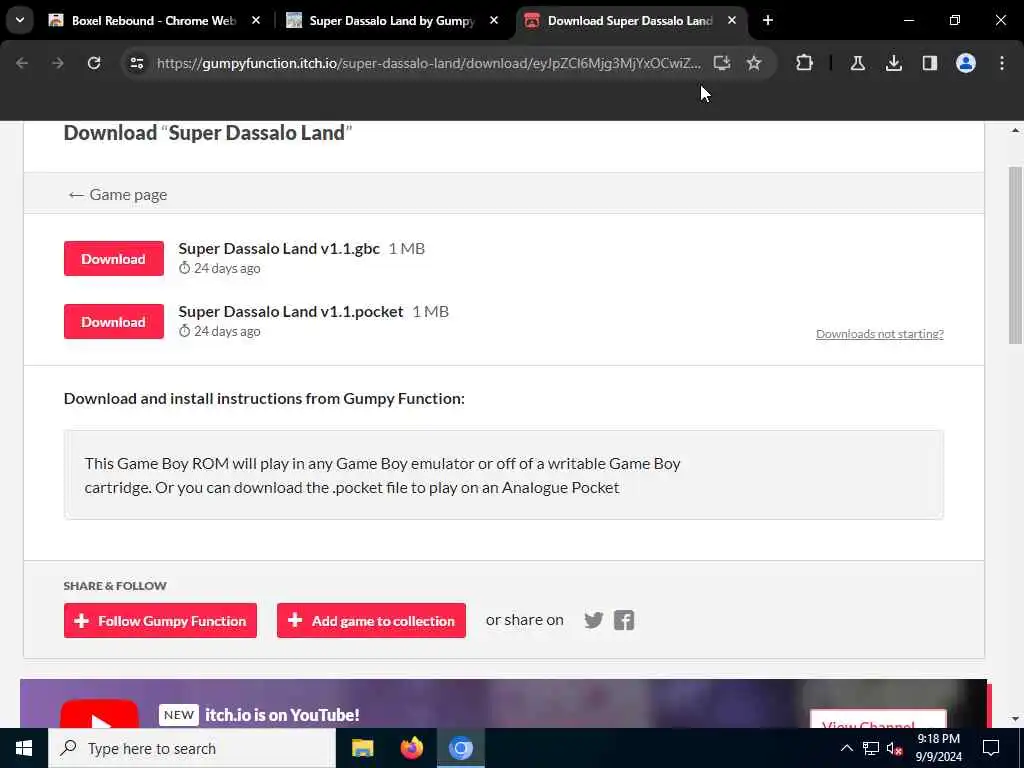Image resolution: width=1024 pixels, height=768 pixels.
Task: Open Chrome three-dot menu
Action: click(x=1002, y=63)
